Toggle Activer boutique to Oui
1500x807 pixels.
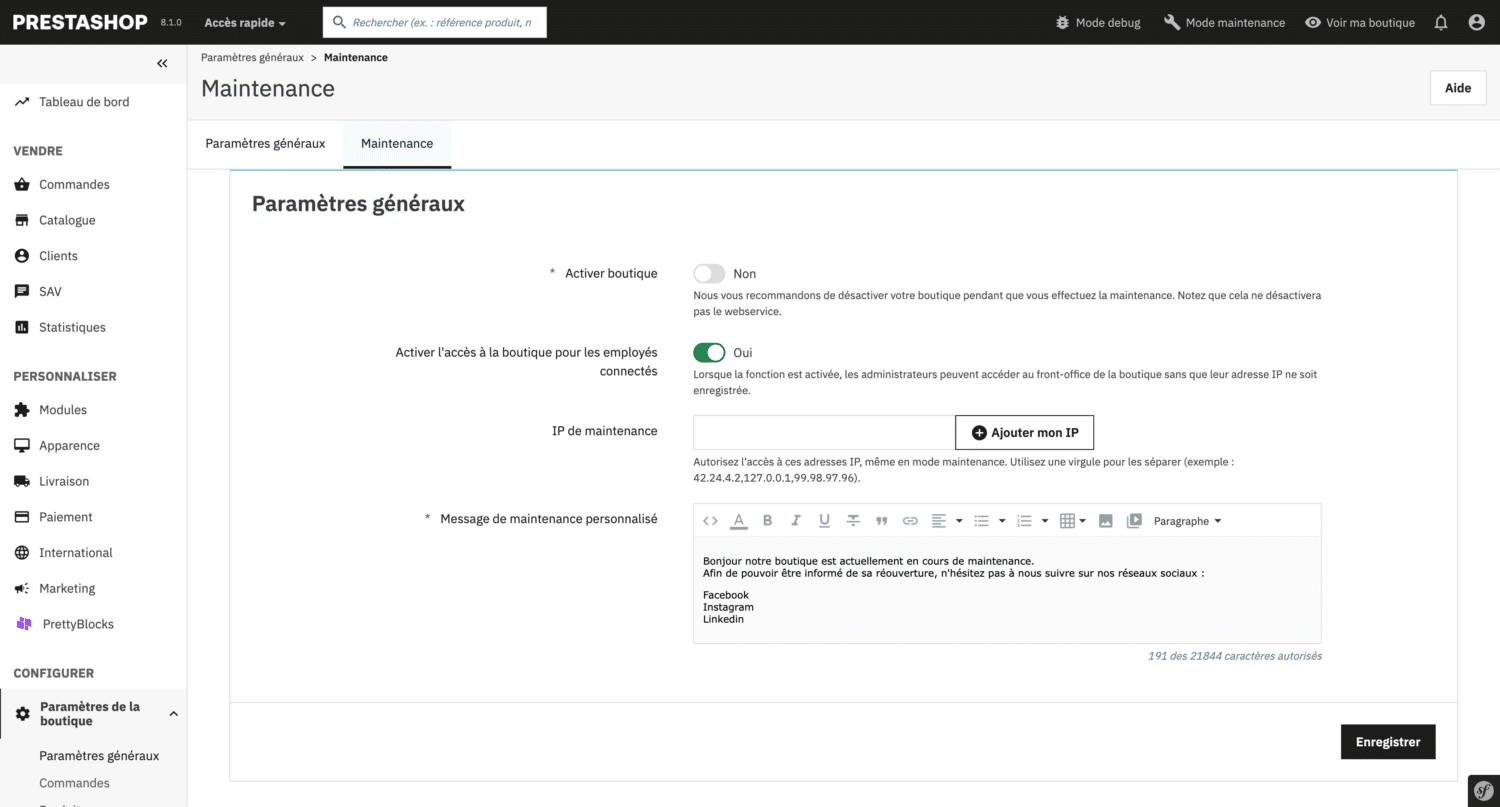[x=709, y=273]
